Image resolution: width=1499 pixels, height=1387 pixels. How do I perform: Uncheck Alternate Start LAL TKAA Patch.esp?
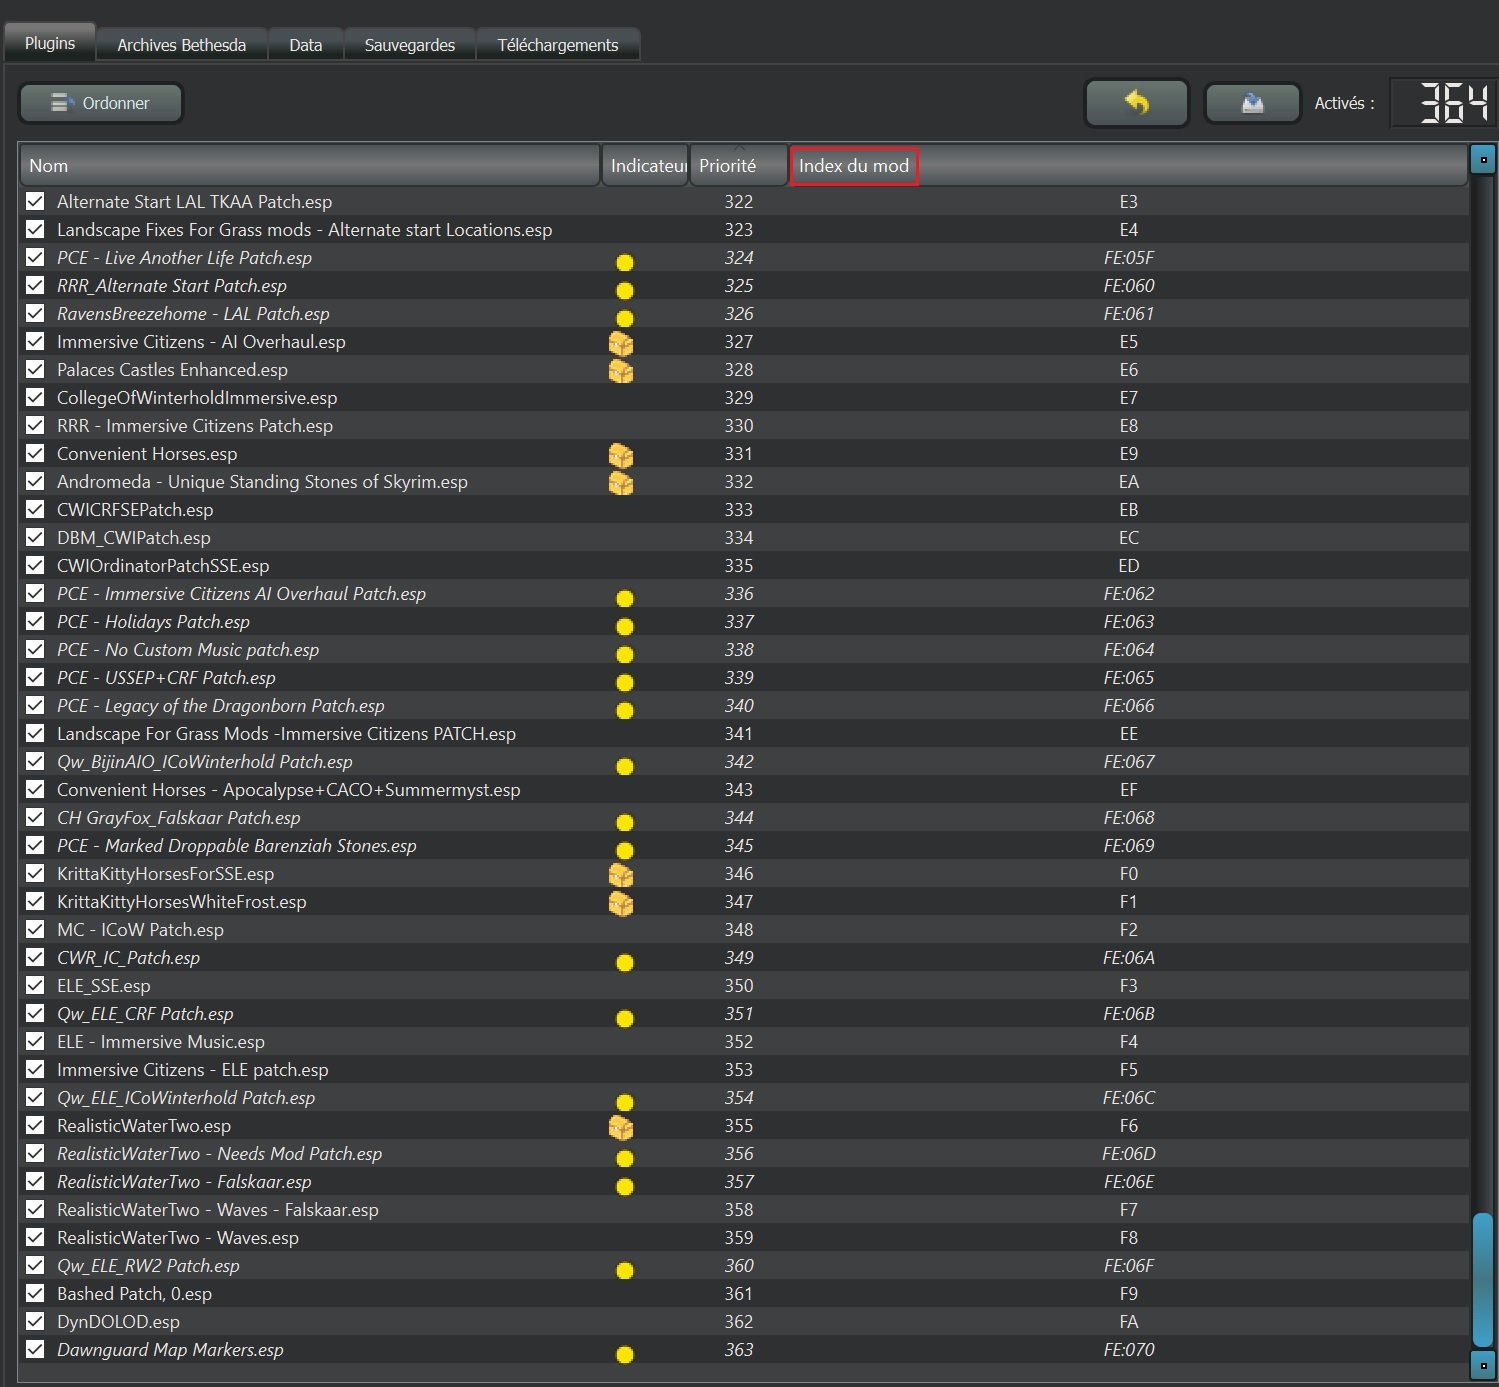35,201
